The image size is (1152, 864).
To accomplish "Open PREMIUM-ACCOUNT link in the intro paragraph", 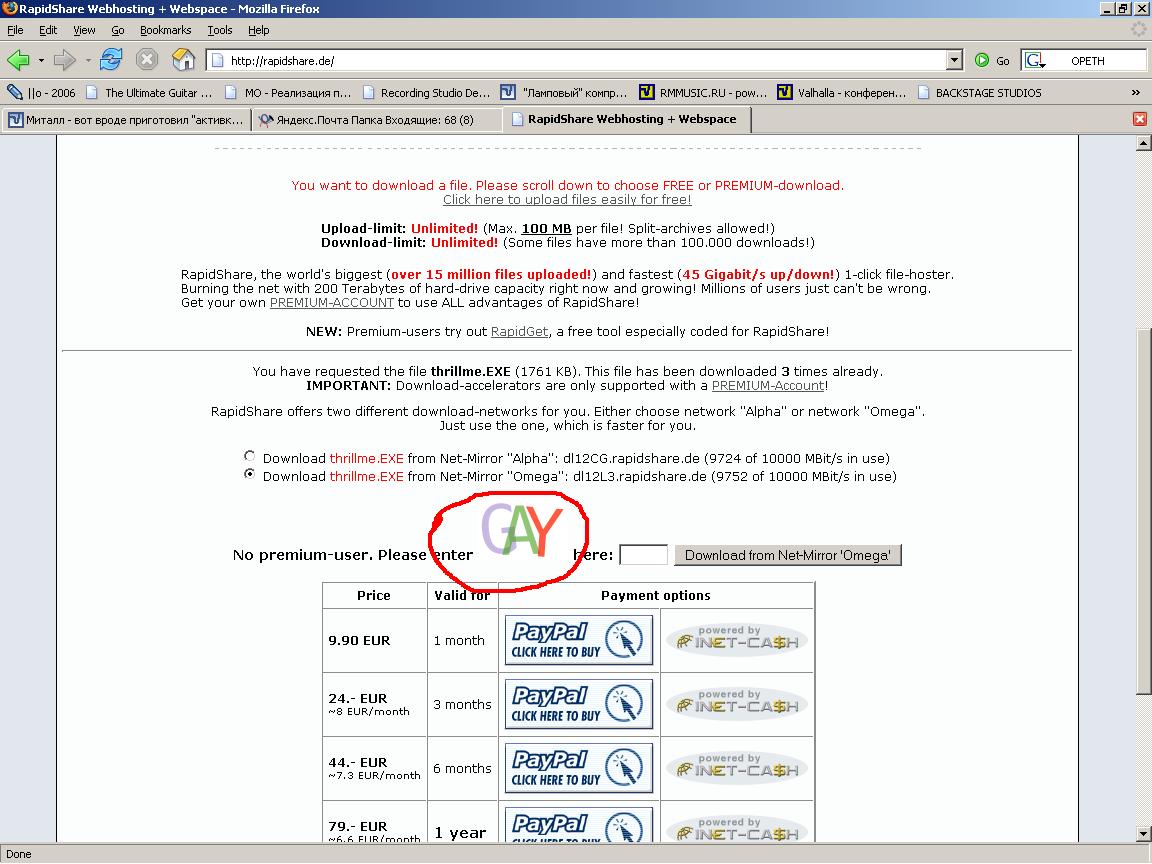I will click(x=332, y=303).
